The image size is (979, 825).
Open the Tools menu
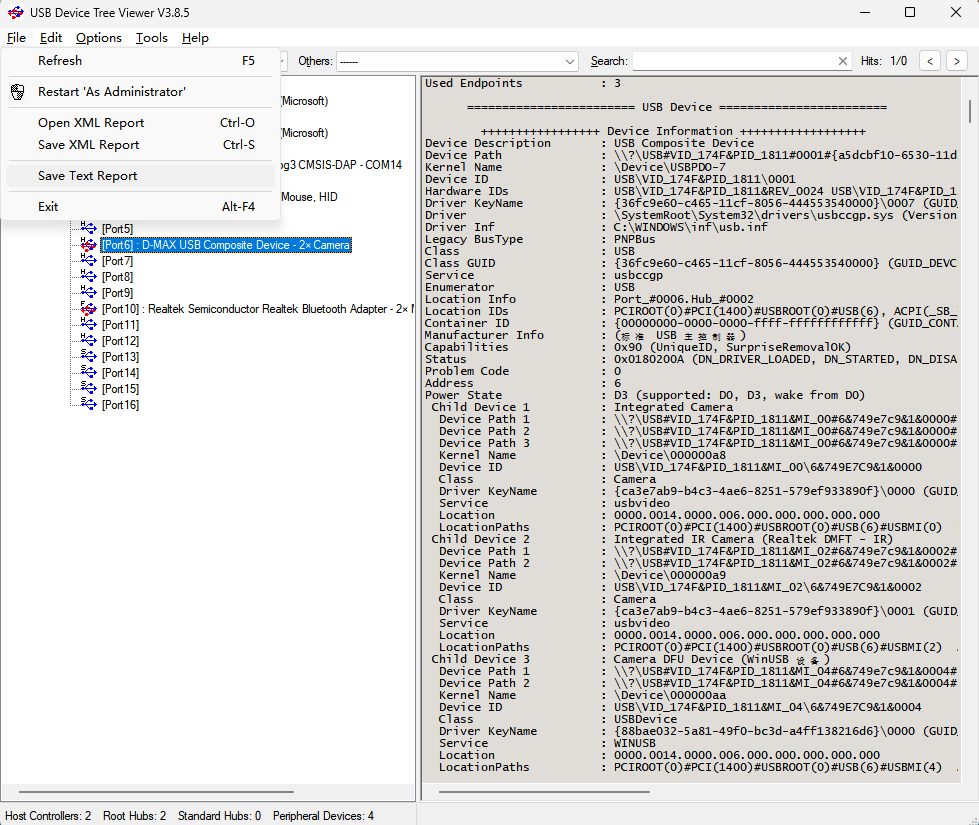[152, 38]
